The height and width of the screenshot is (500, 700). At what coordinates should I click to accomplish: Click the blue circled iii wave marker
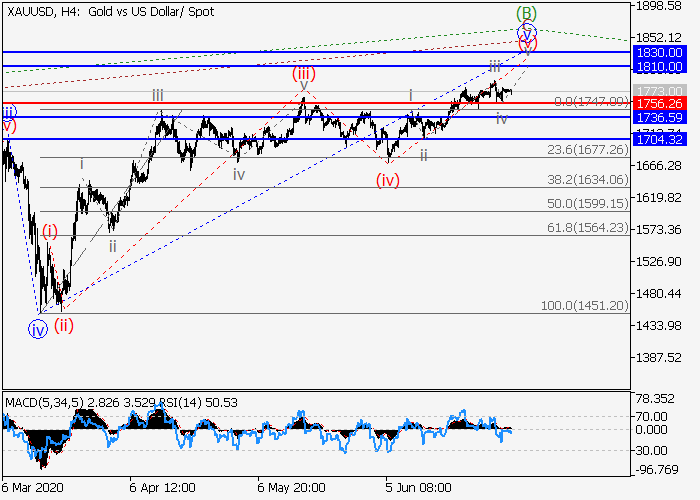pyautogui.click(x=7, y=111)
